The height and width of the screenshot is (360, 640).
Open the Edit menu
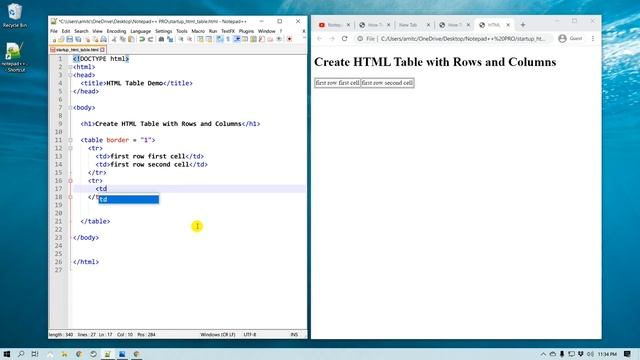(66, 31)
